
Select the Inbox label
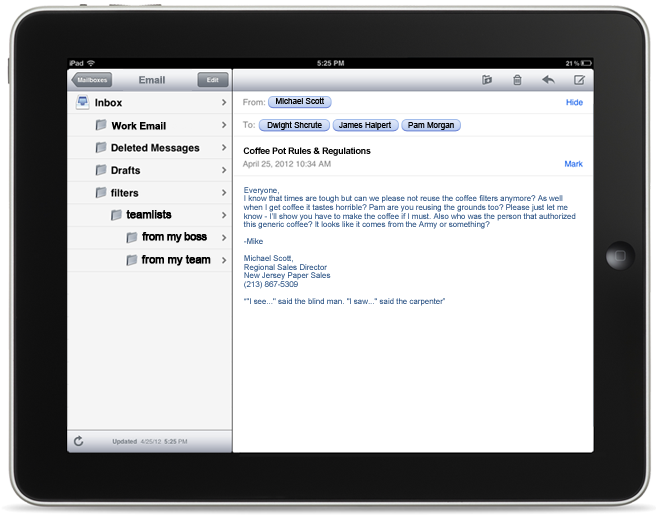108,103
